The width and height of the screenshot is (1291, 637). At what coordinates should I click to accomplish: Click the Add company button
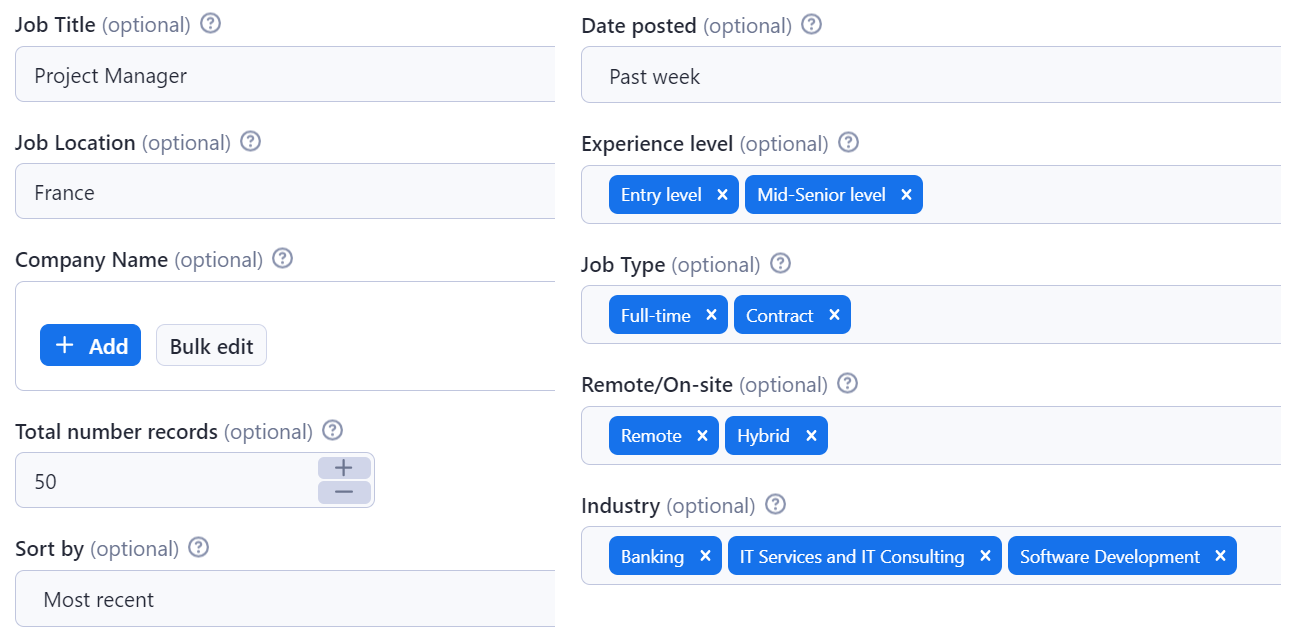(90, 345)
